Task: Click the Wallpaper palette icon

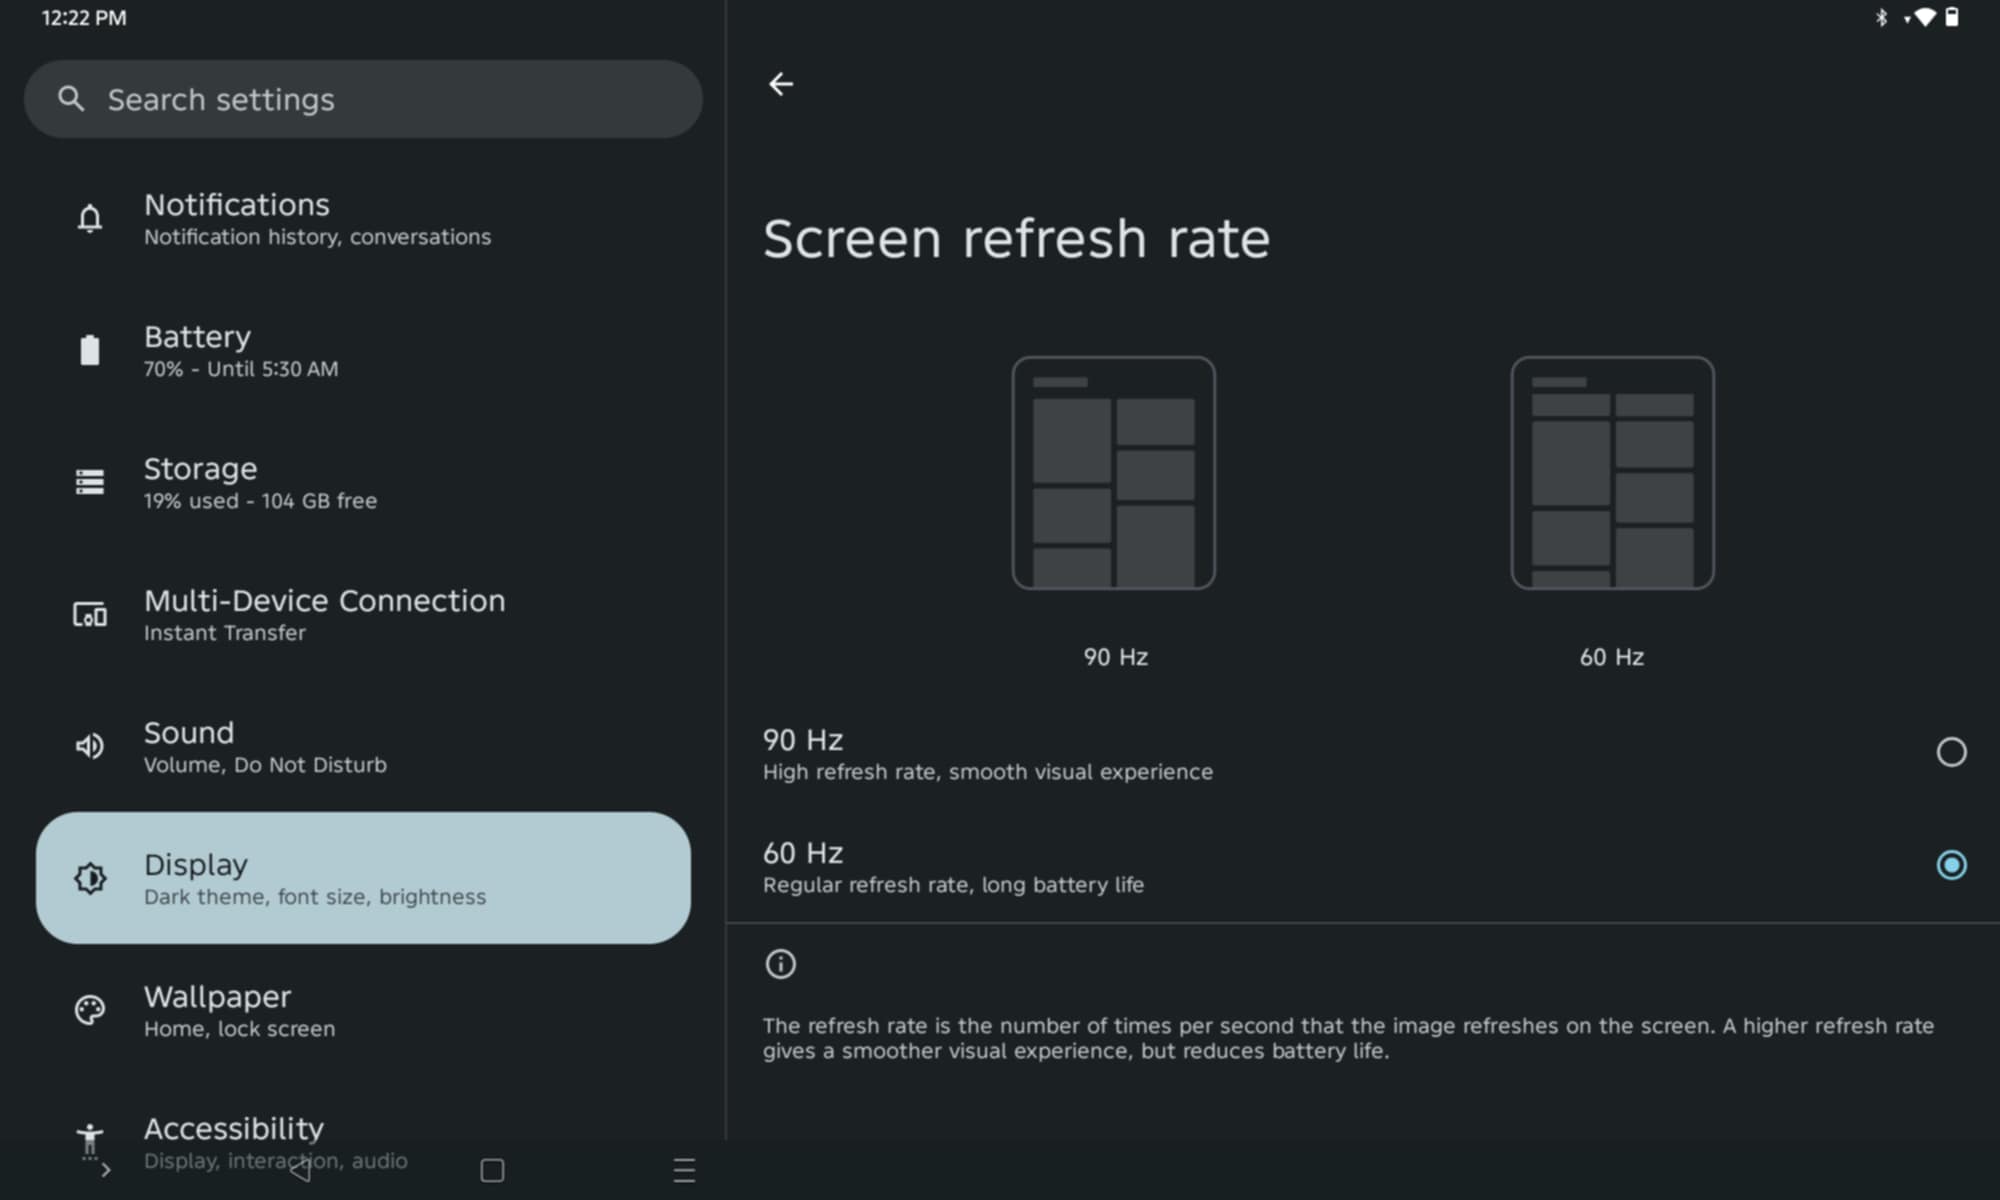Action: coord(90,1010)
